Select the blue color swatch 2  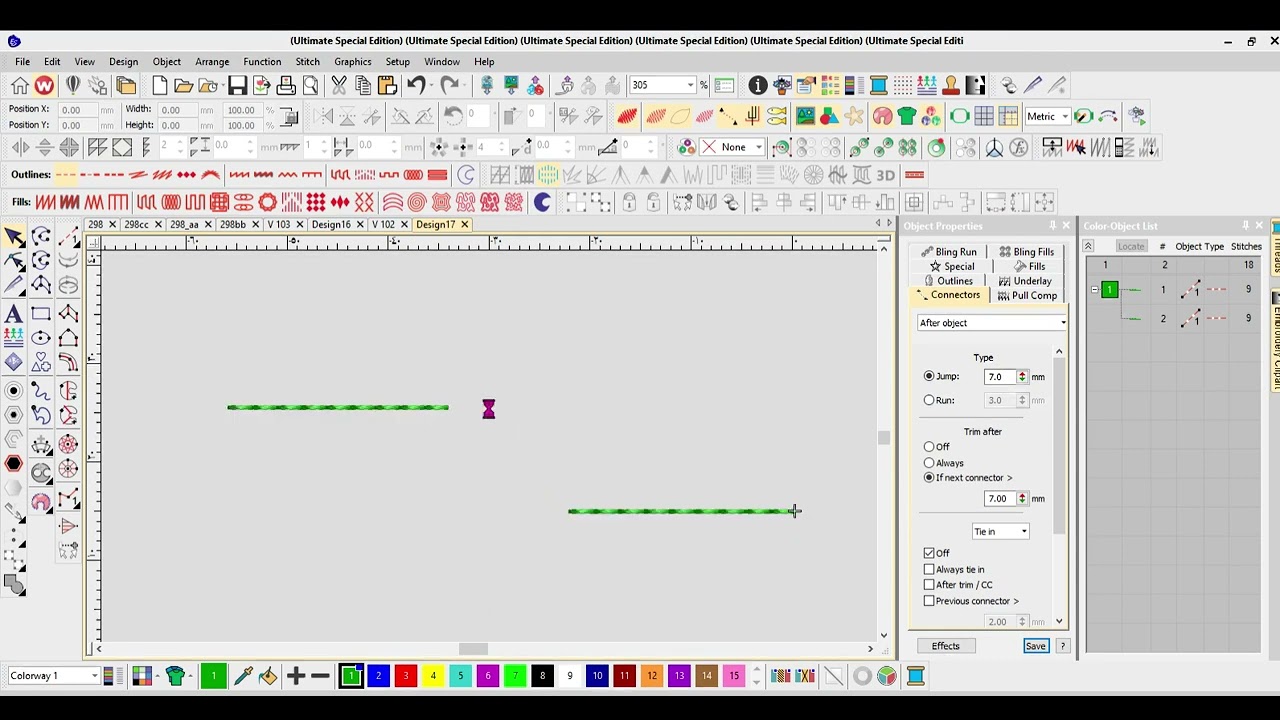(378, 677)
